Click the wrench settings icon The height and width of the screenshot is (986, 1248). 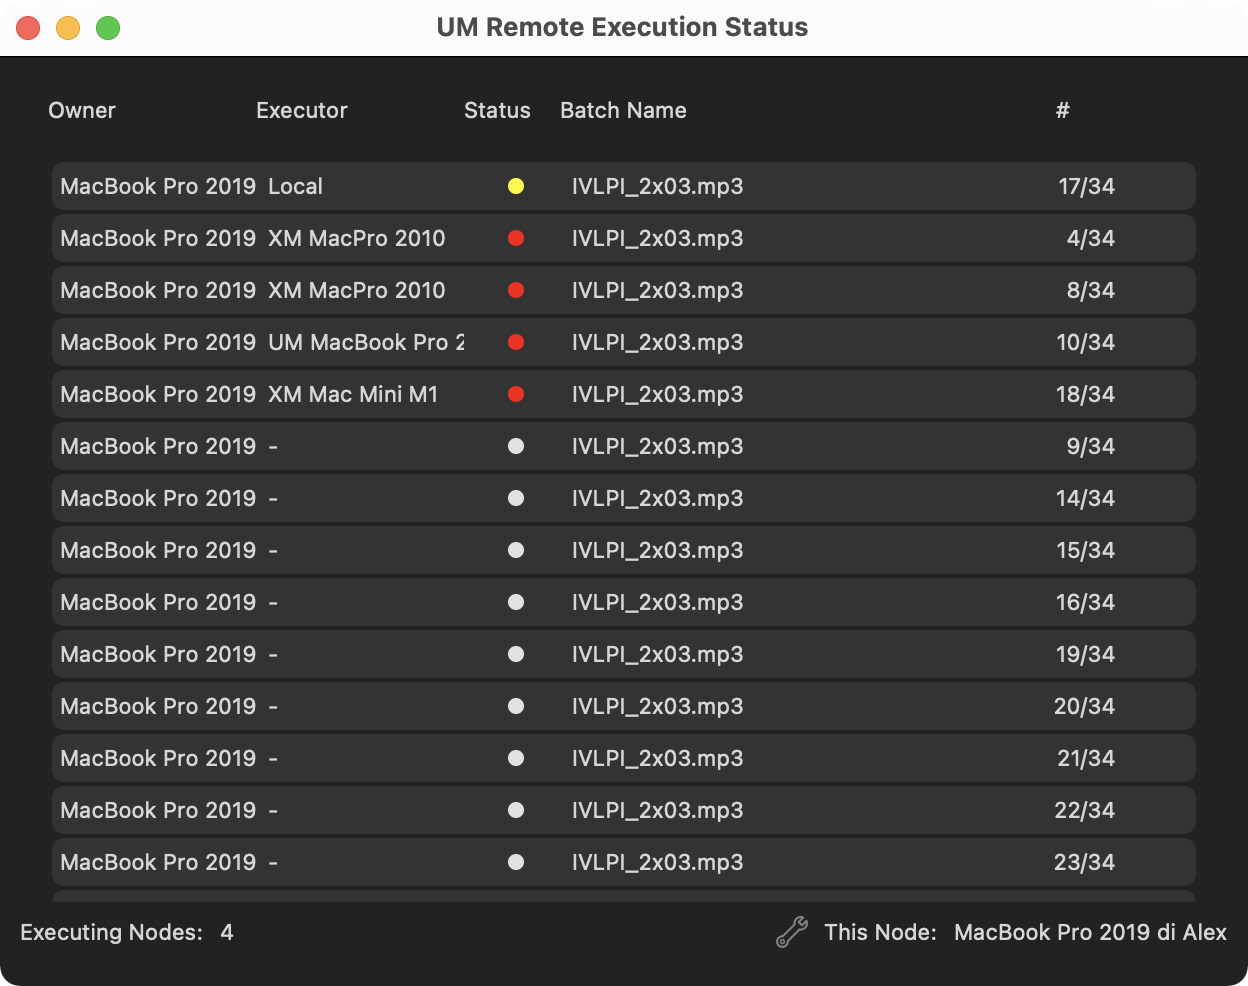pyautogui.click(x=792, y=932)
